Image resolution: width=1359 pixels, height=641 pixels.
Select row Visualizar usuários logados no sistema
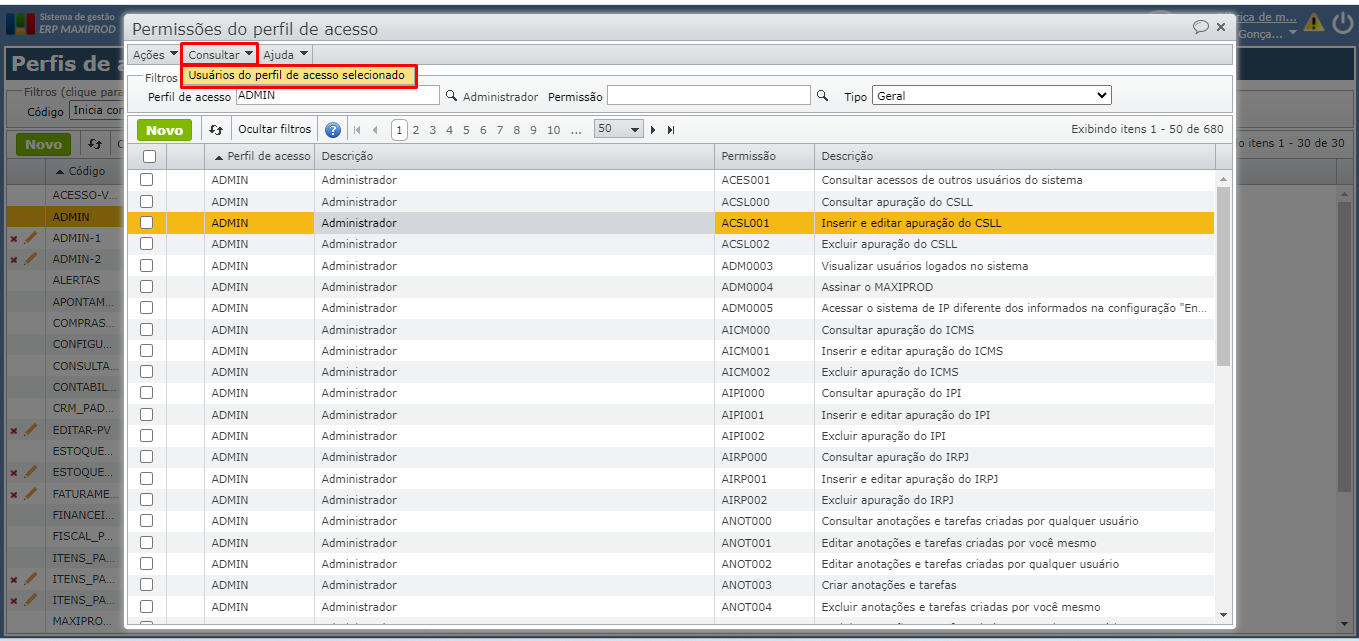coord(671,266)
